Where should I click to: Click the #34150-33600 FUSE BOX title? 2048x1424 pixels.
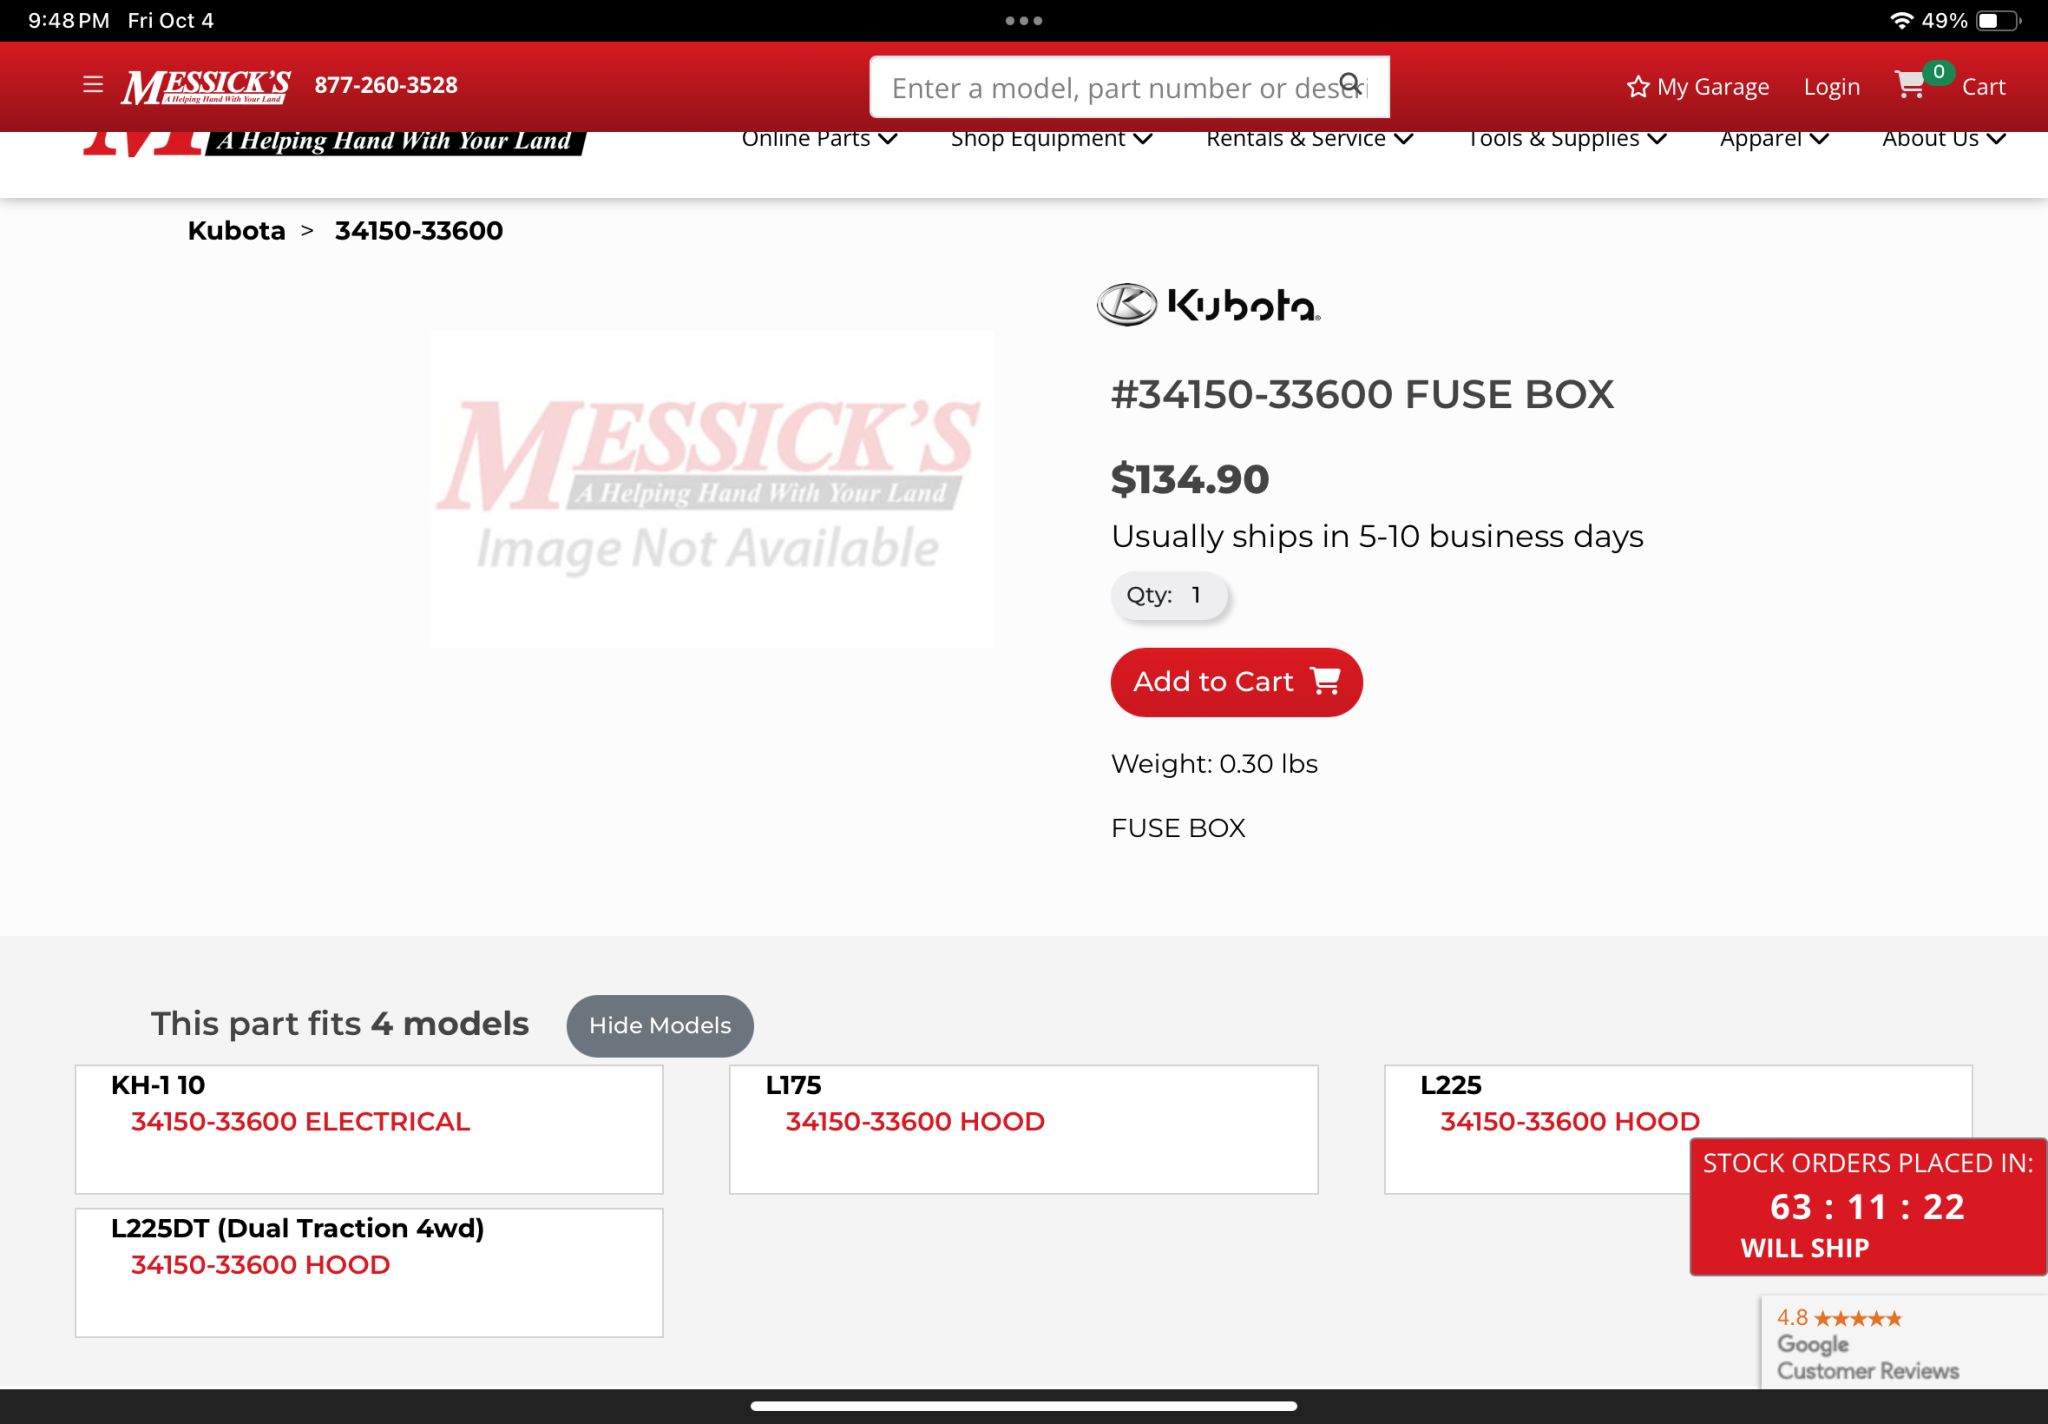coord(1362,395)
